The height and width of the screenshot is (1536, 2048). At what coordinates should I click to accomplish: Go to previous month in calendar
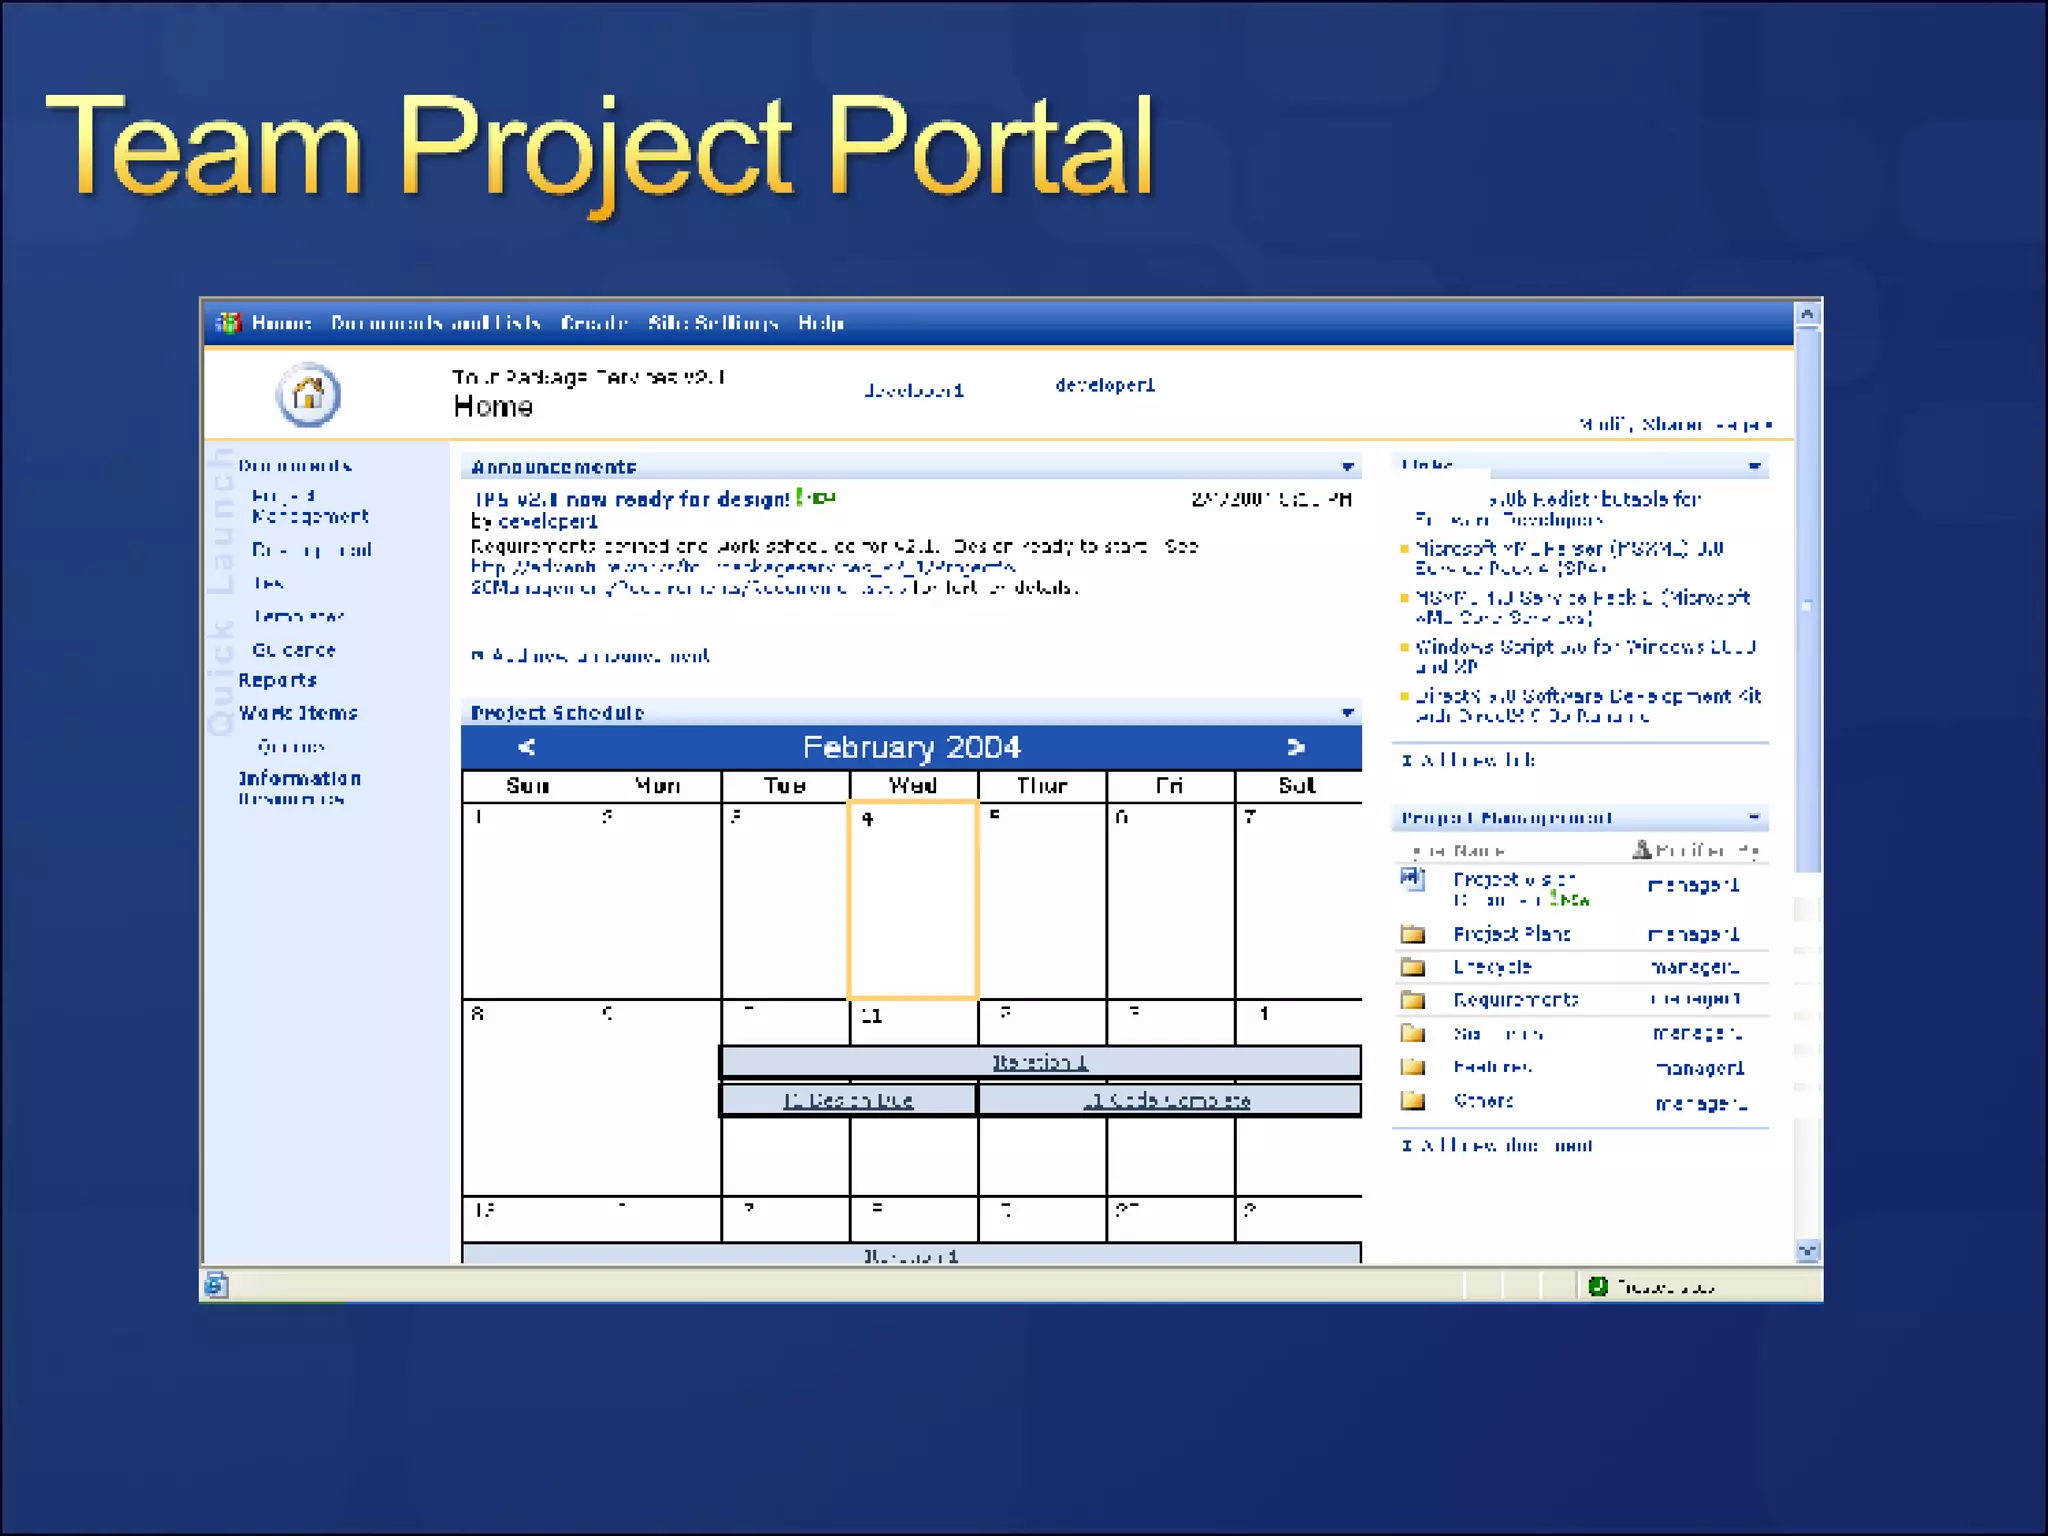pos(527,747)
